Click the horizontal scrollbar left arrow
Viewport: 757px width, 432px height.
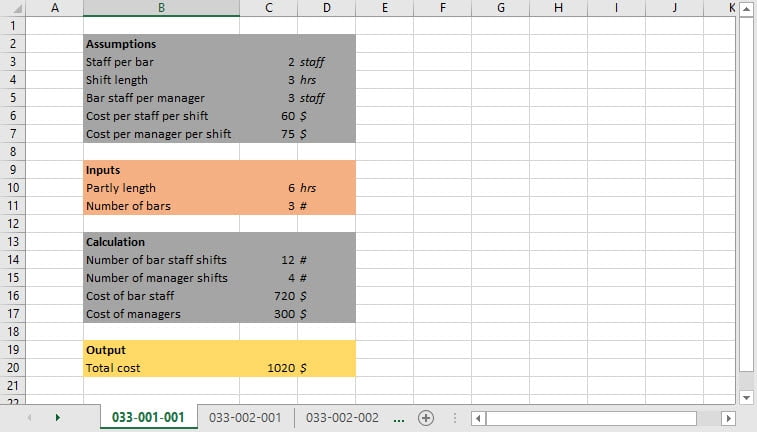click(478, 418)
